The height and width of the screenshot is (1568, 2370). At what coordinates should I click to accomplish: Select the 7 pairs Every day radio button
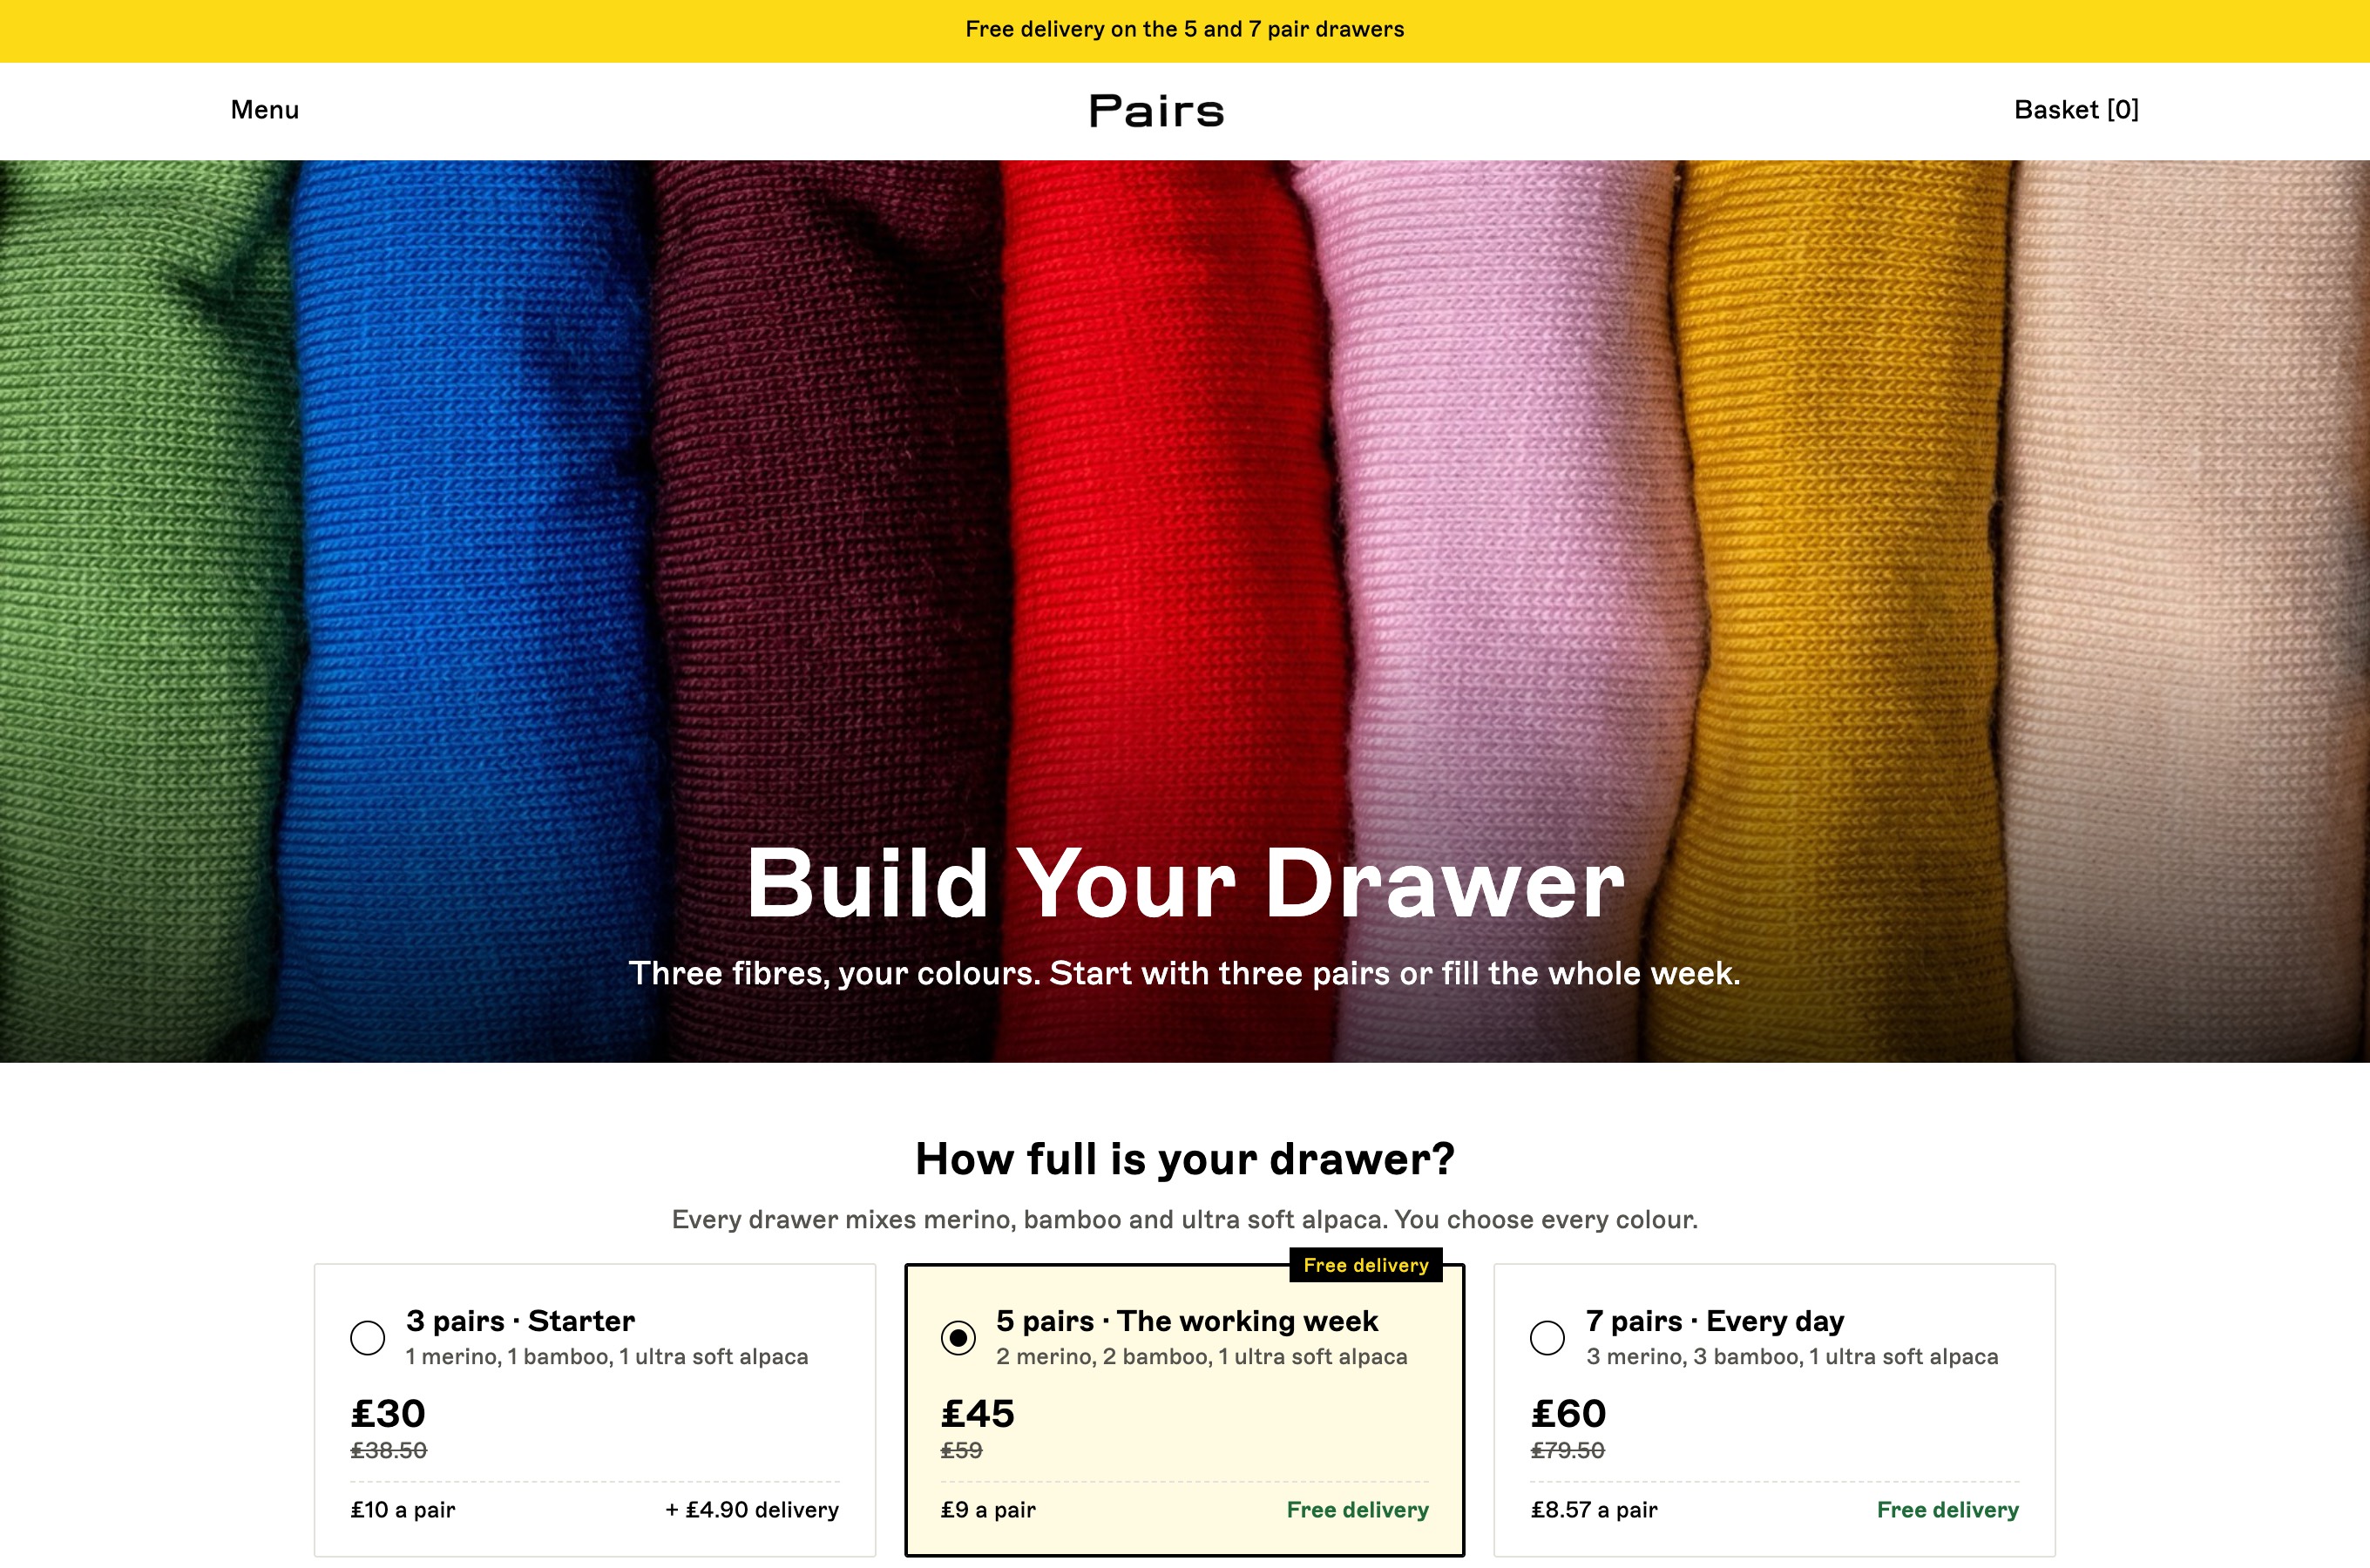click(1547, 1337)
